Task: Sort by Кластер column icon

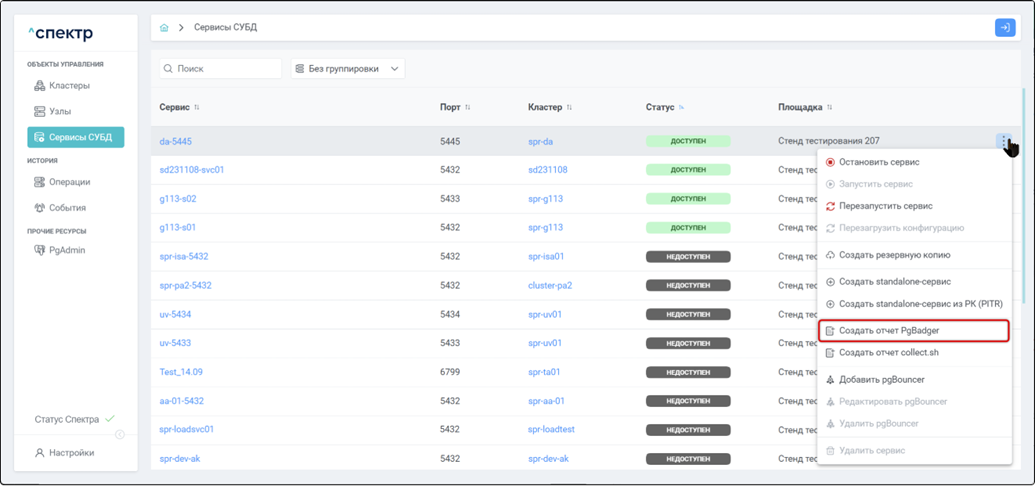Action: click(570, 108)
